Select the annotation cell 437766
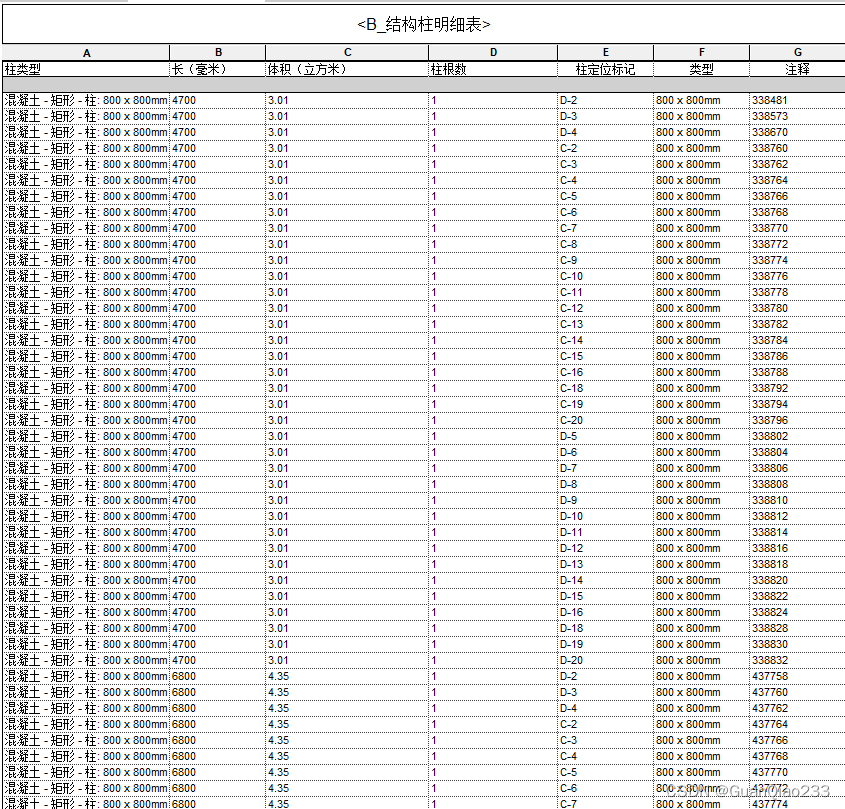Viewport: 845px width, 809px height. coord(798,741)
